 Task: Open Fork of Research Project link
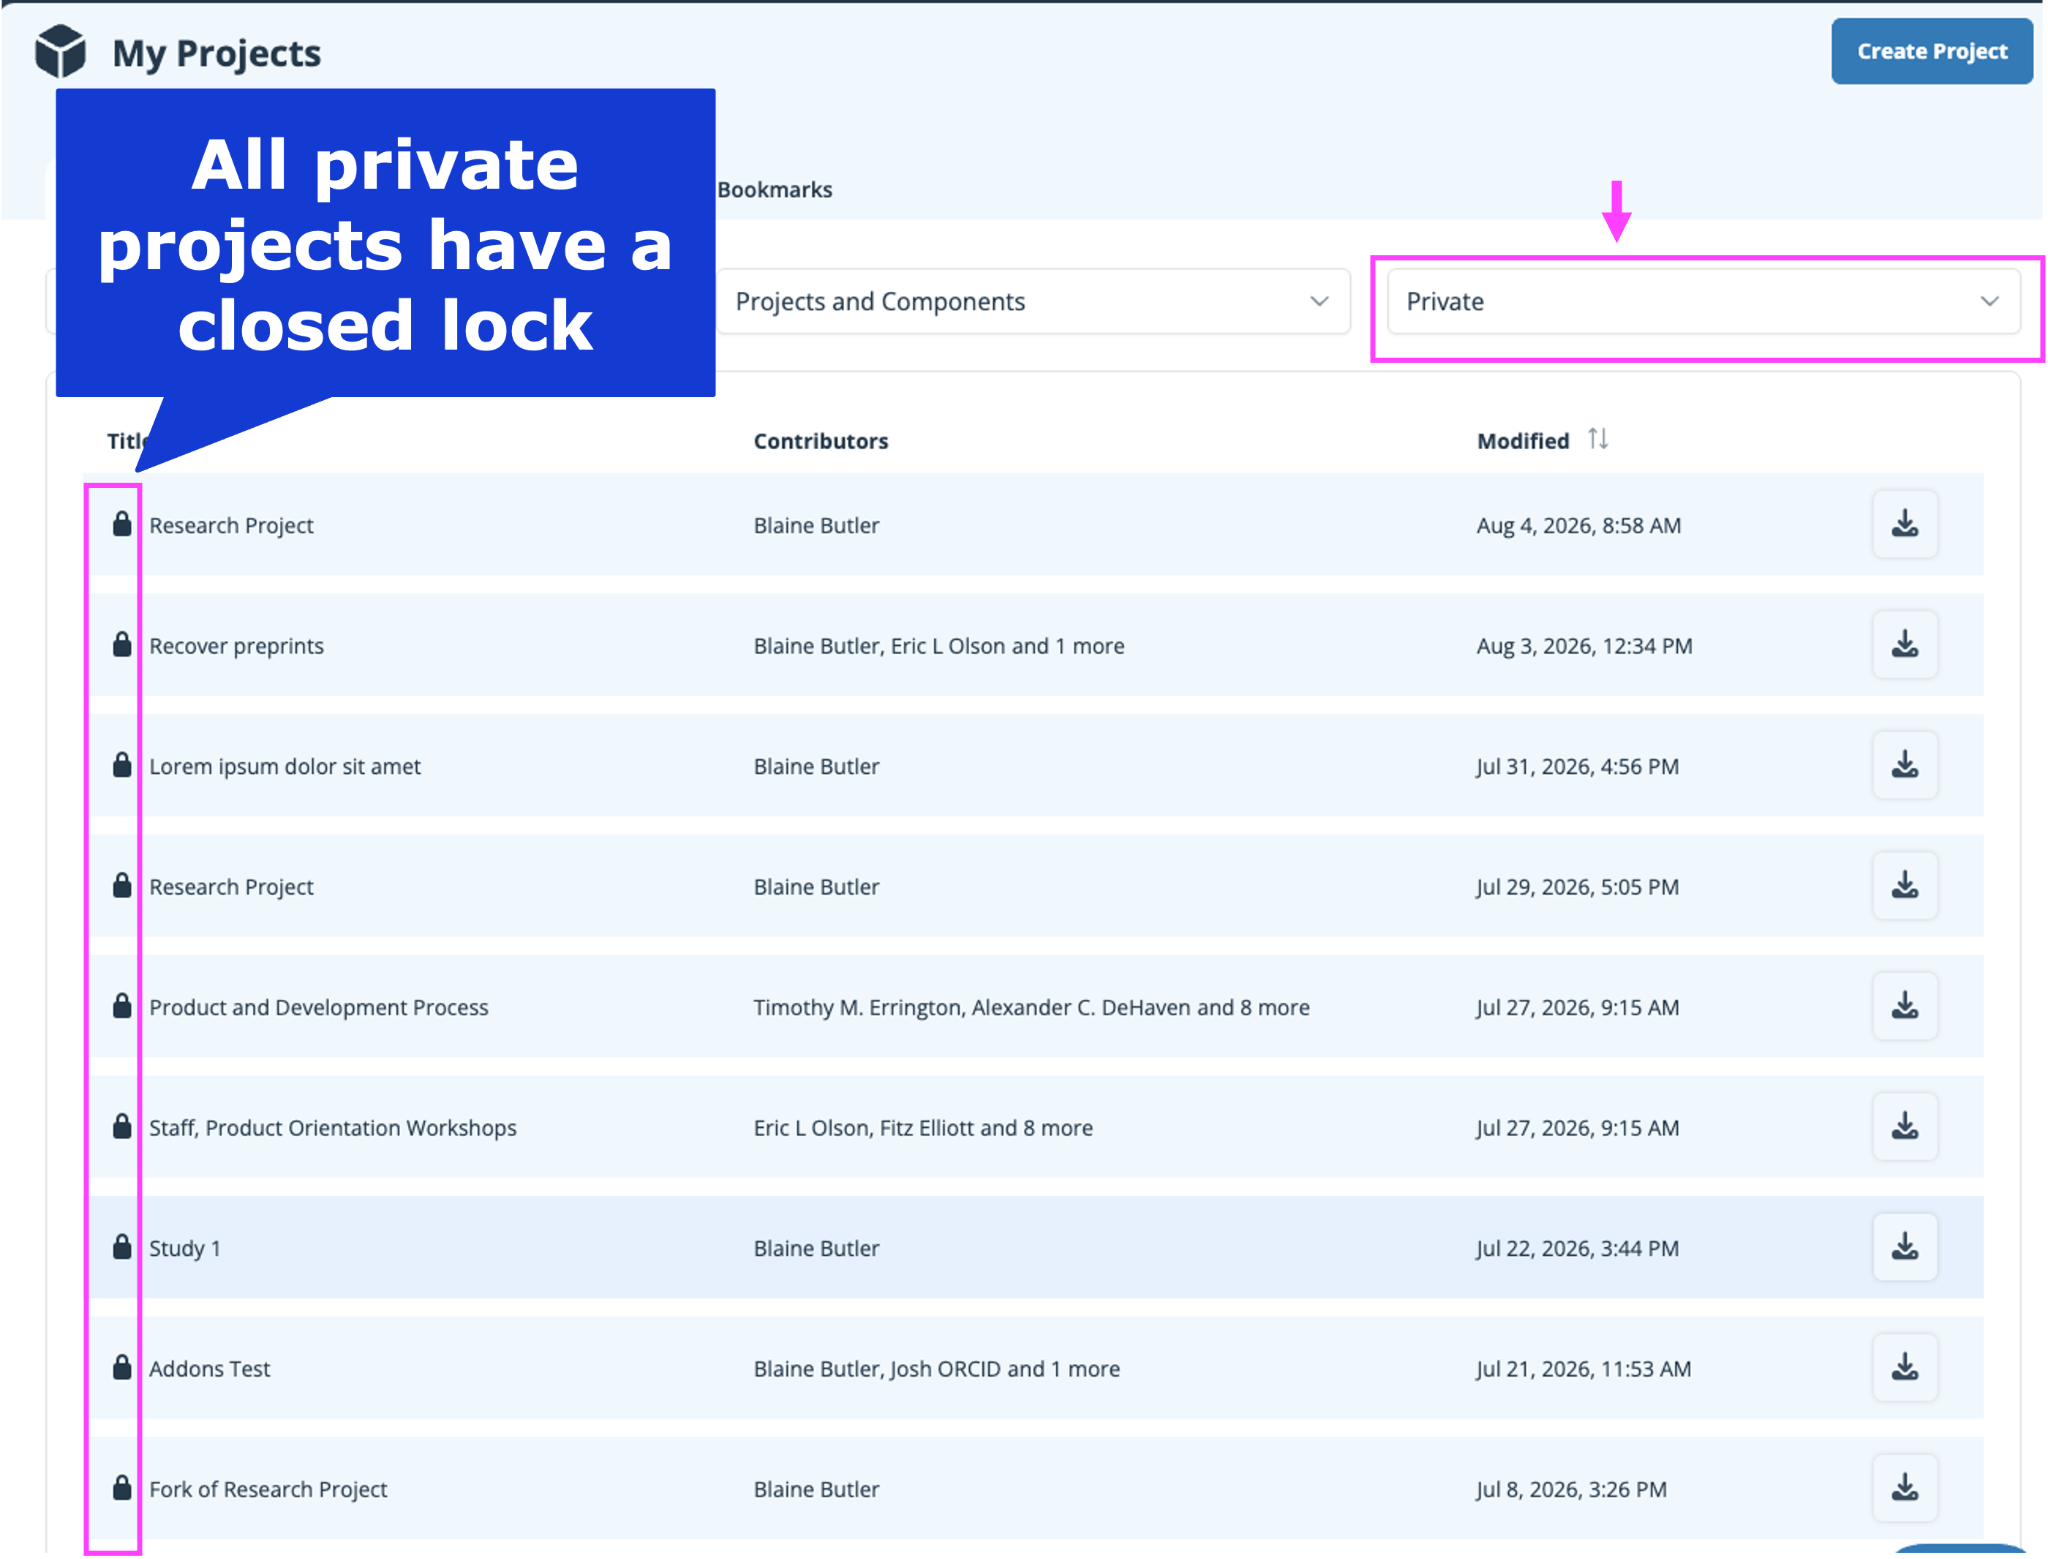[x=268, y=1489]
